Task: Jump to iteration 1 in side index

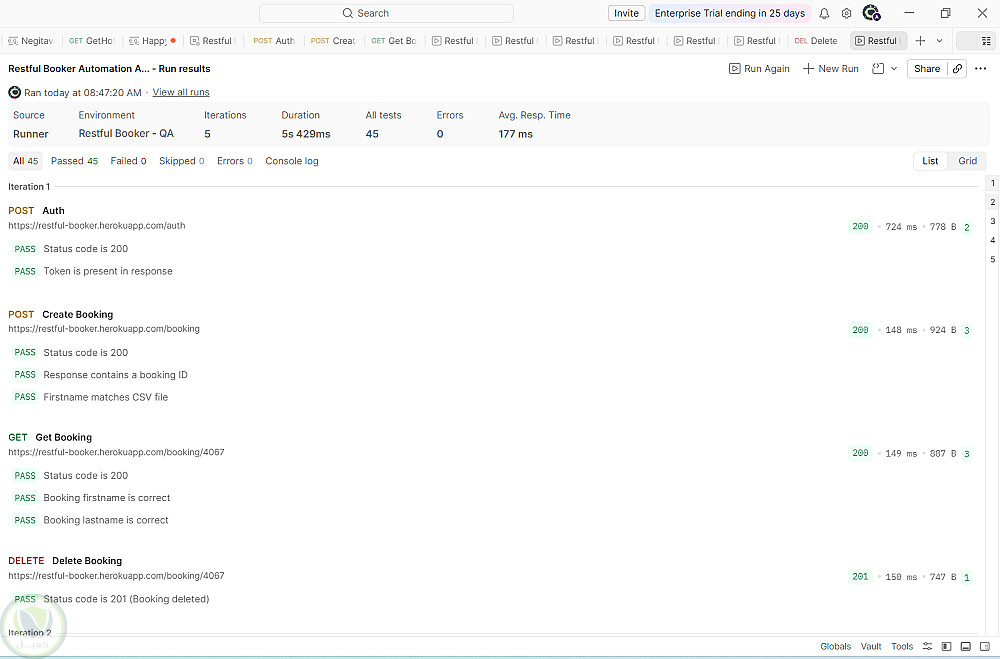Action: pyautogui.click(x=992, y=183)
